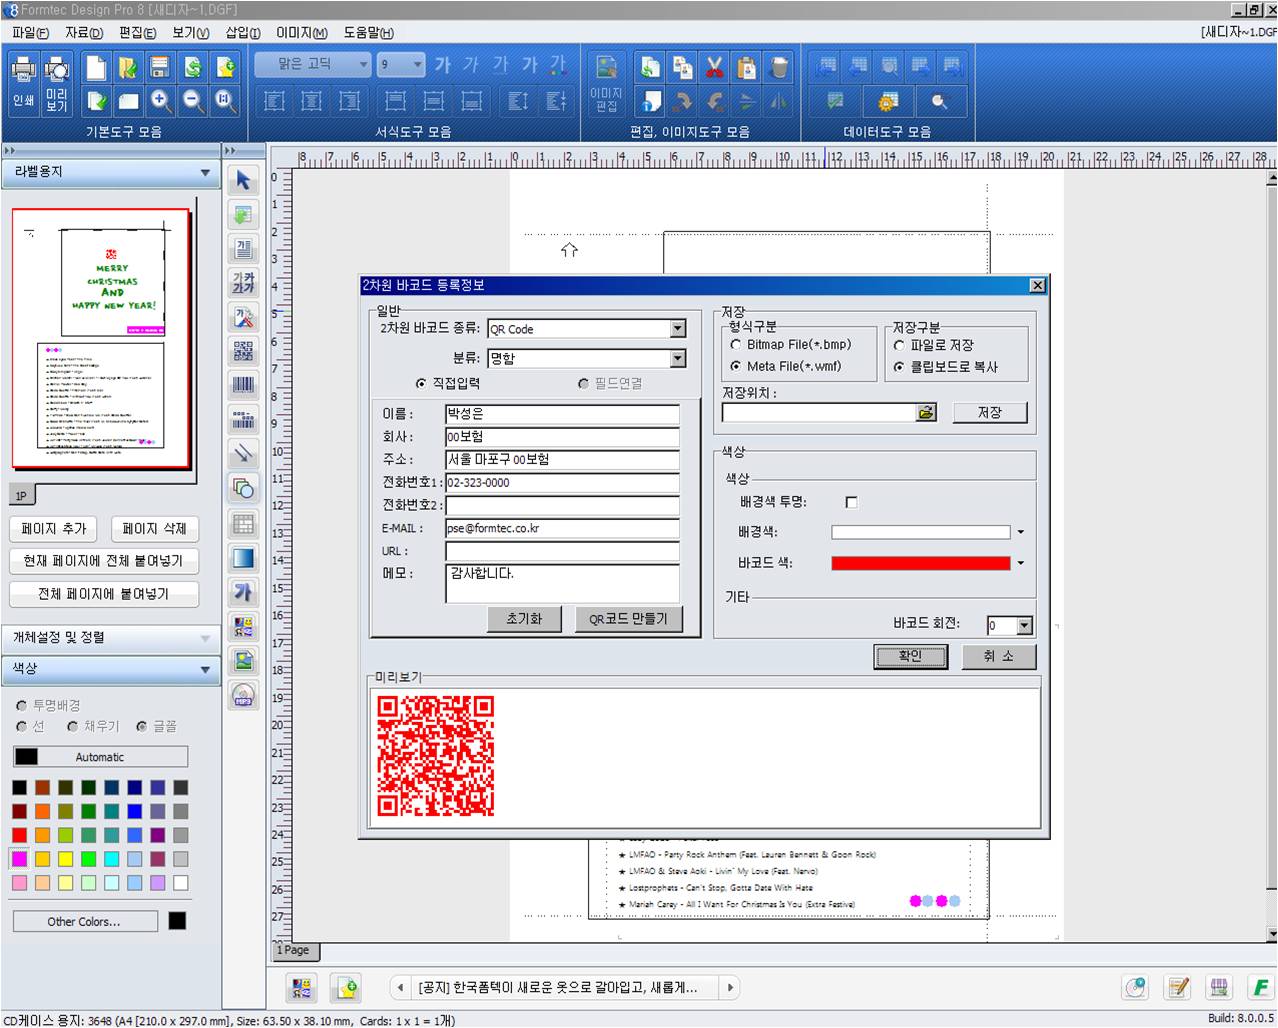The height and width of the screenshot is (1028, 1278).
Task: Toggle 배경색 투명 checkbox
Action: pyautogui.click(x=851, y=502)
